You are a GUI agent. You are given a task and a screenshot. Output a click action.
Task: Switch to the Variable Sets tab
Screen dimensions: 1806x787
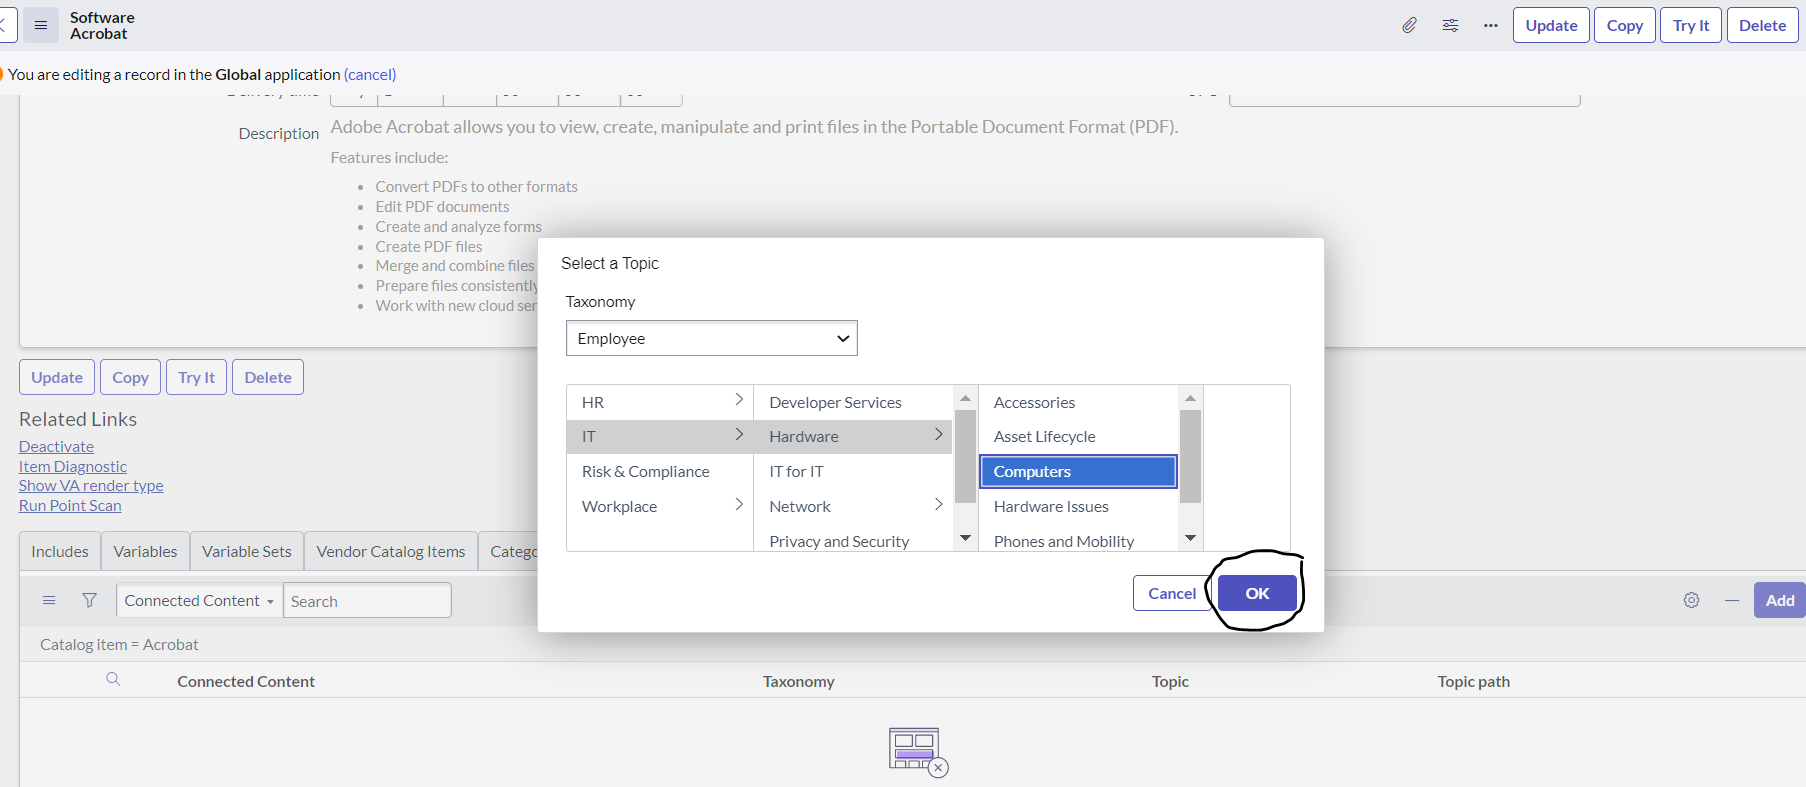coord(247,551)
